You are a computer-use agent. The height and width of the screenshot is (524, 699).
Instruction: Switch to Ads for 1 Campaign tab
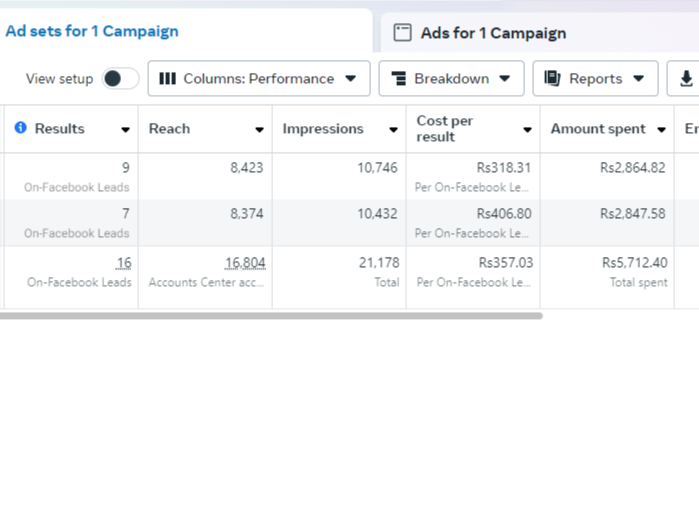(492, 33)
